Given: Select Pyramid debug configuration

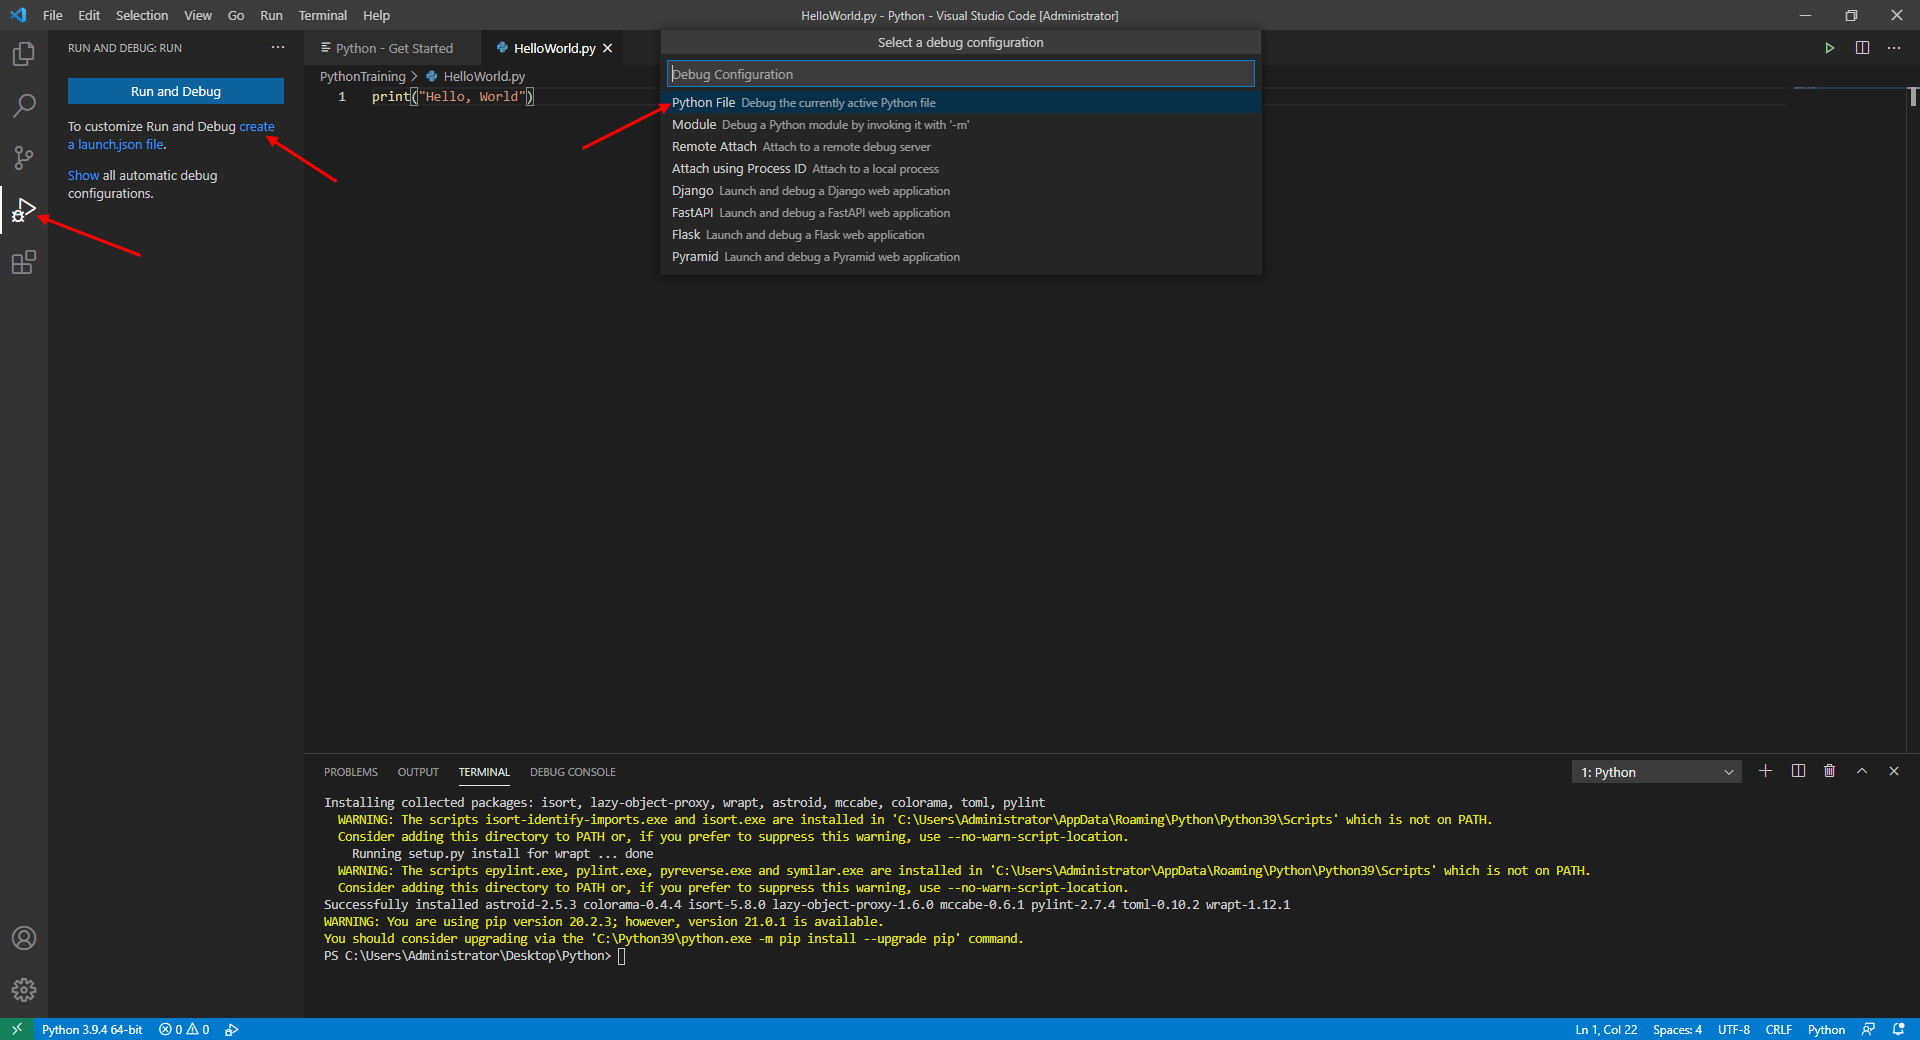Looking at the screenshot, I should (960, 257).
